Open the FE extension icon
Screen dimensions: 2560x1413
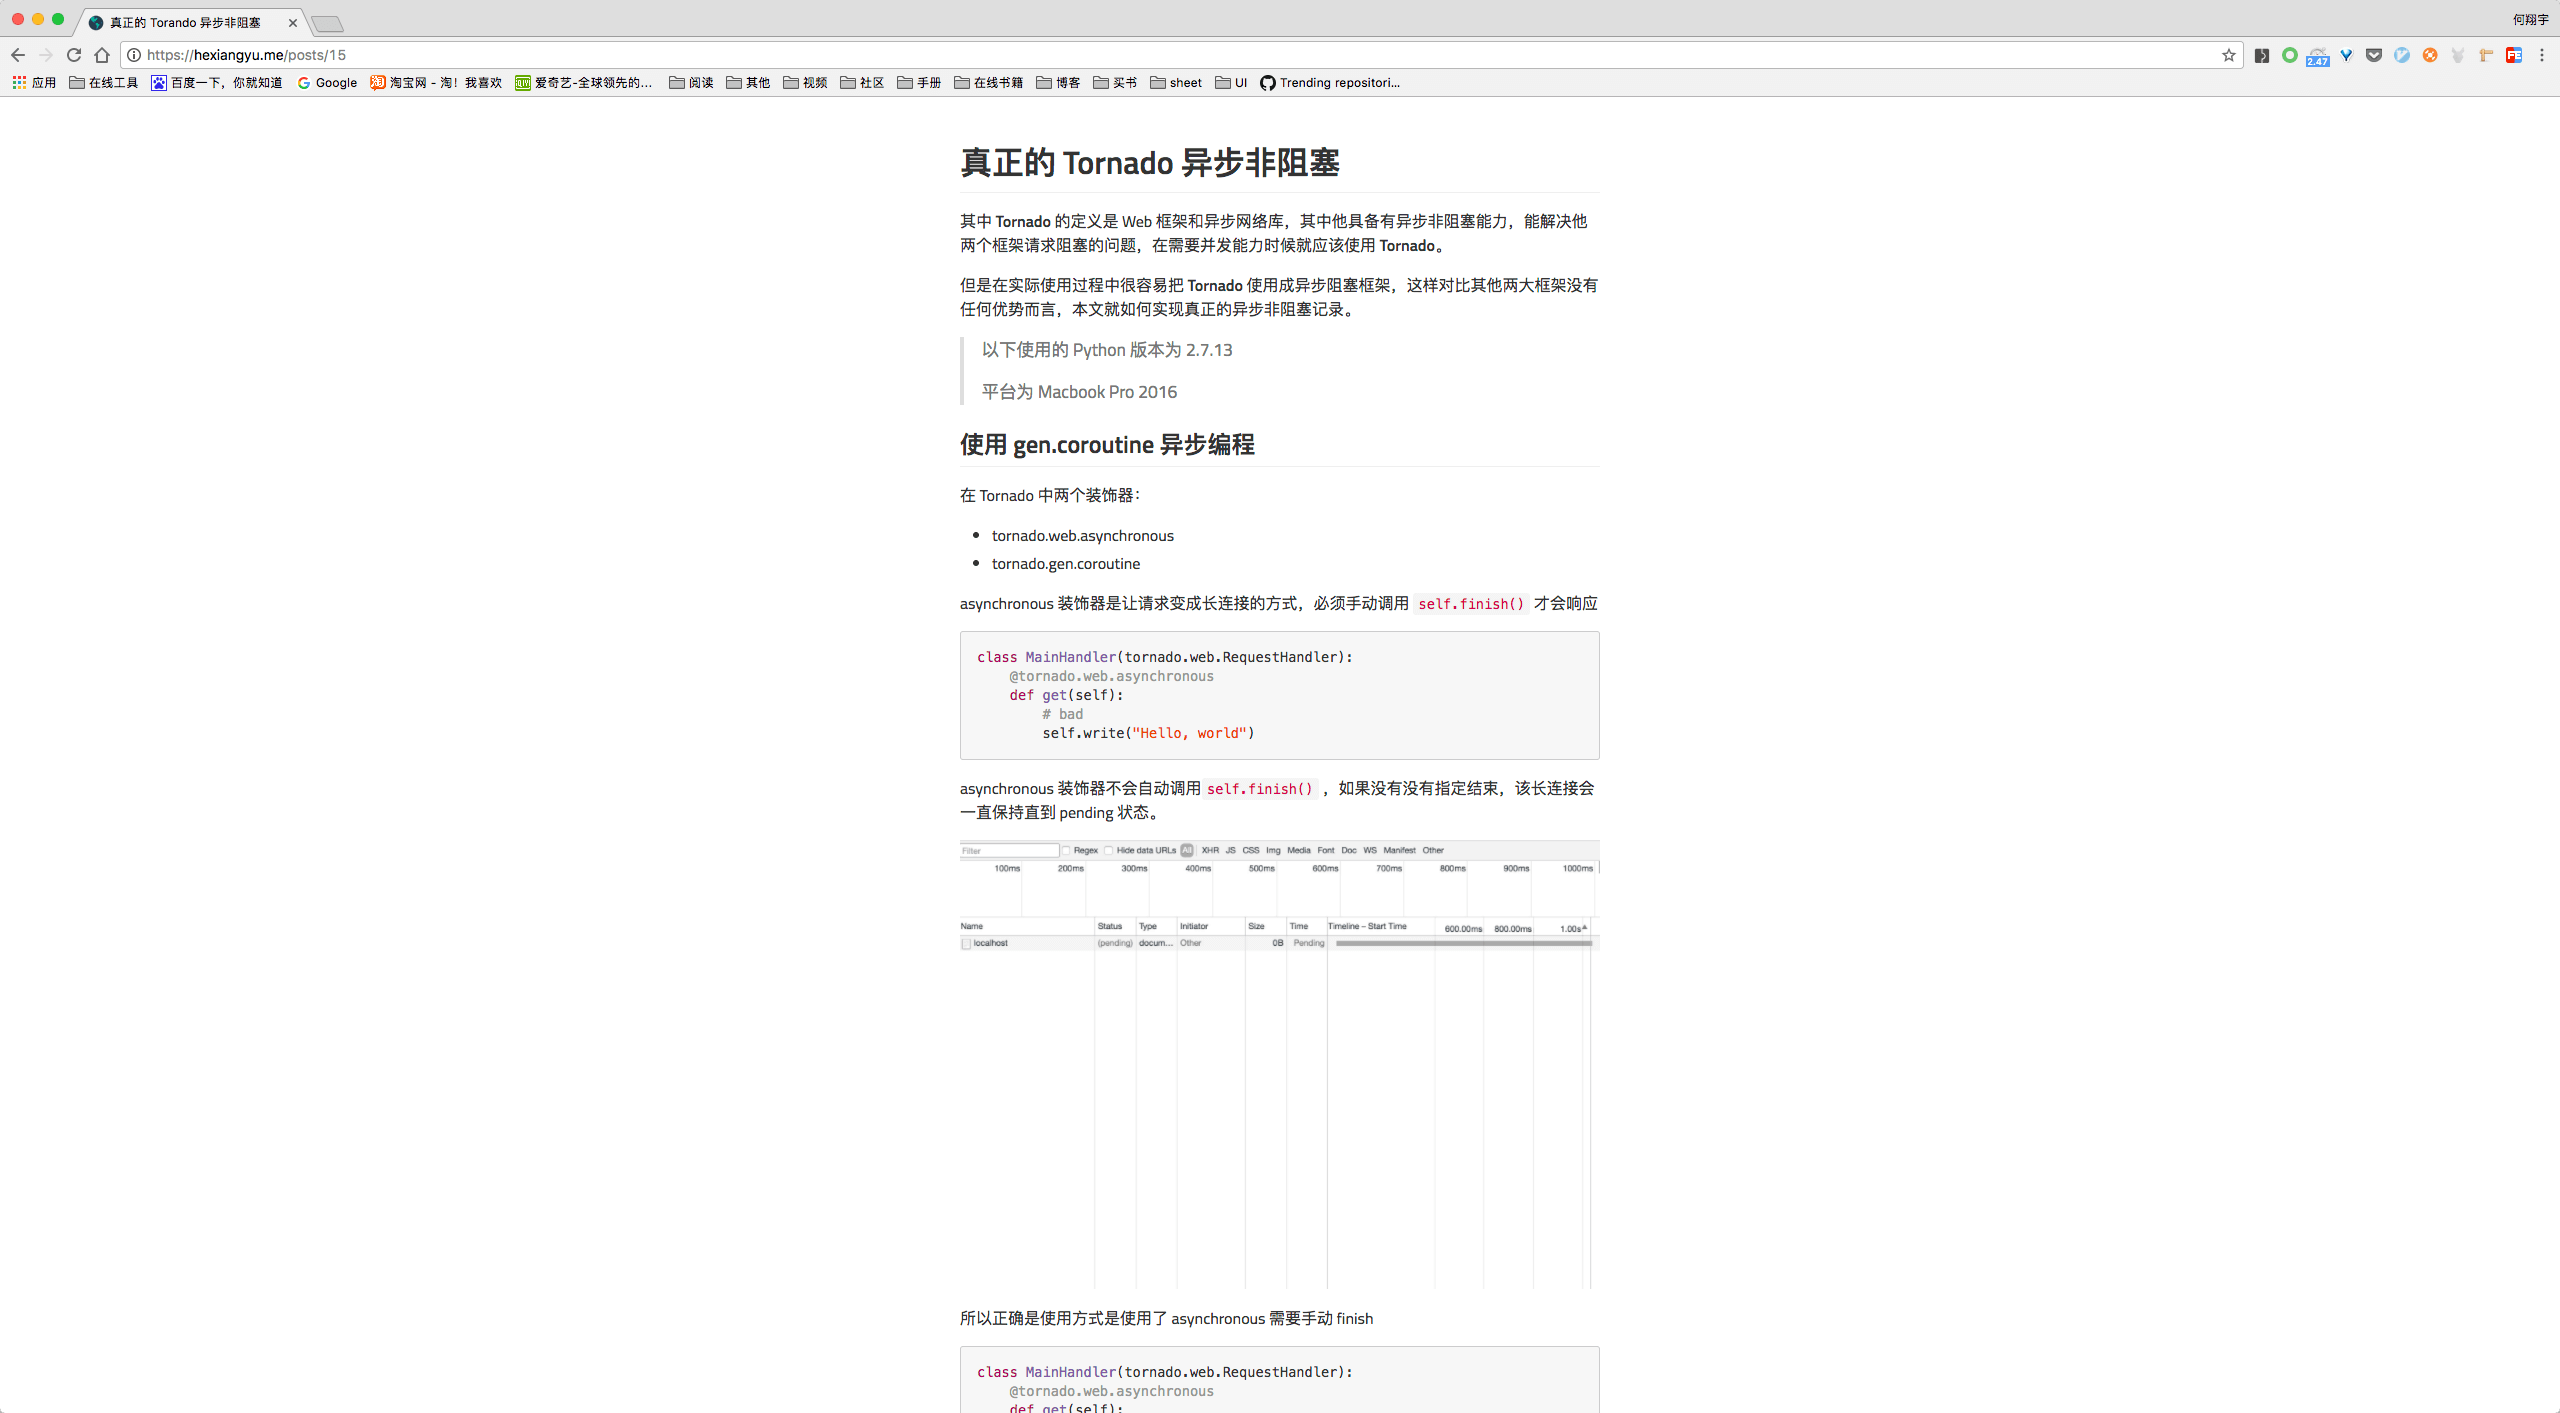tap(2514, 55)
